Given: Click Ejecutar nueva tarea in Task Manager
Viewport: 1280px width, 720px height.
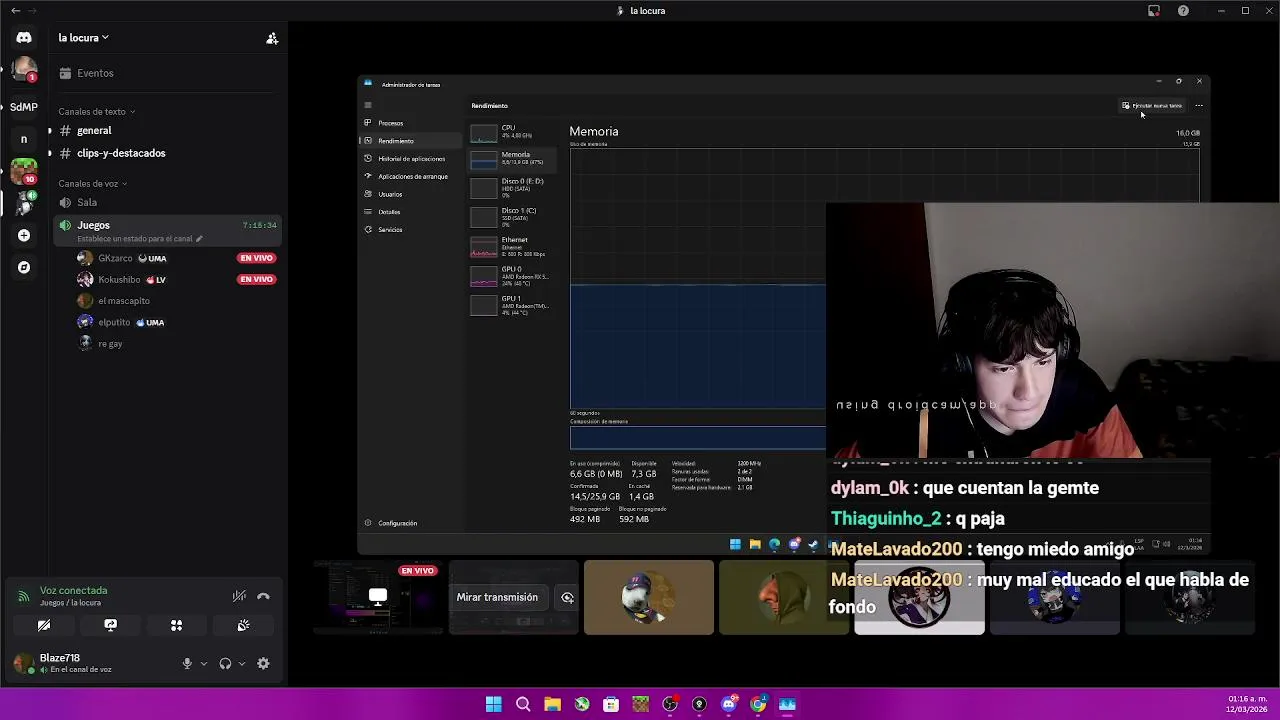Looking at the screenshot, I should click(x=1152, y=106).
